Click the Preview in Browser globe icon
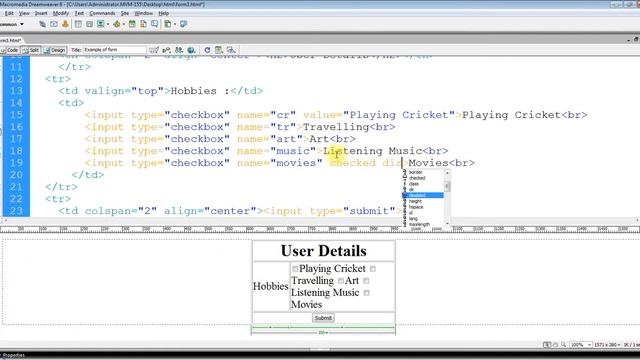This screenshot has width=640, height=360. tap(191, 50)
